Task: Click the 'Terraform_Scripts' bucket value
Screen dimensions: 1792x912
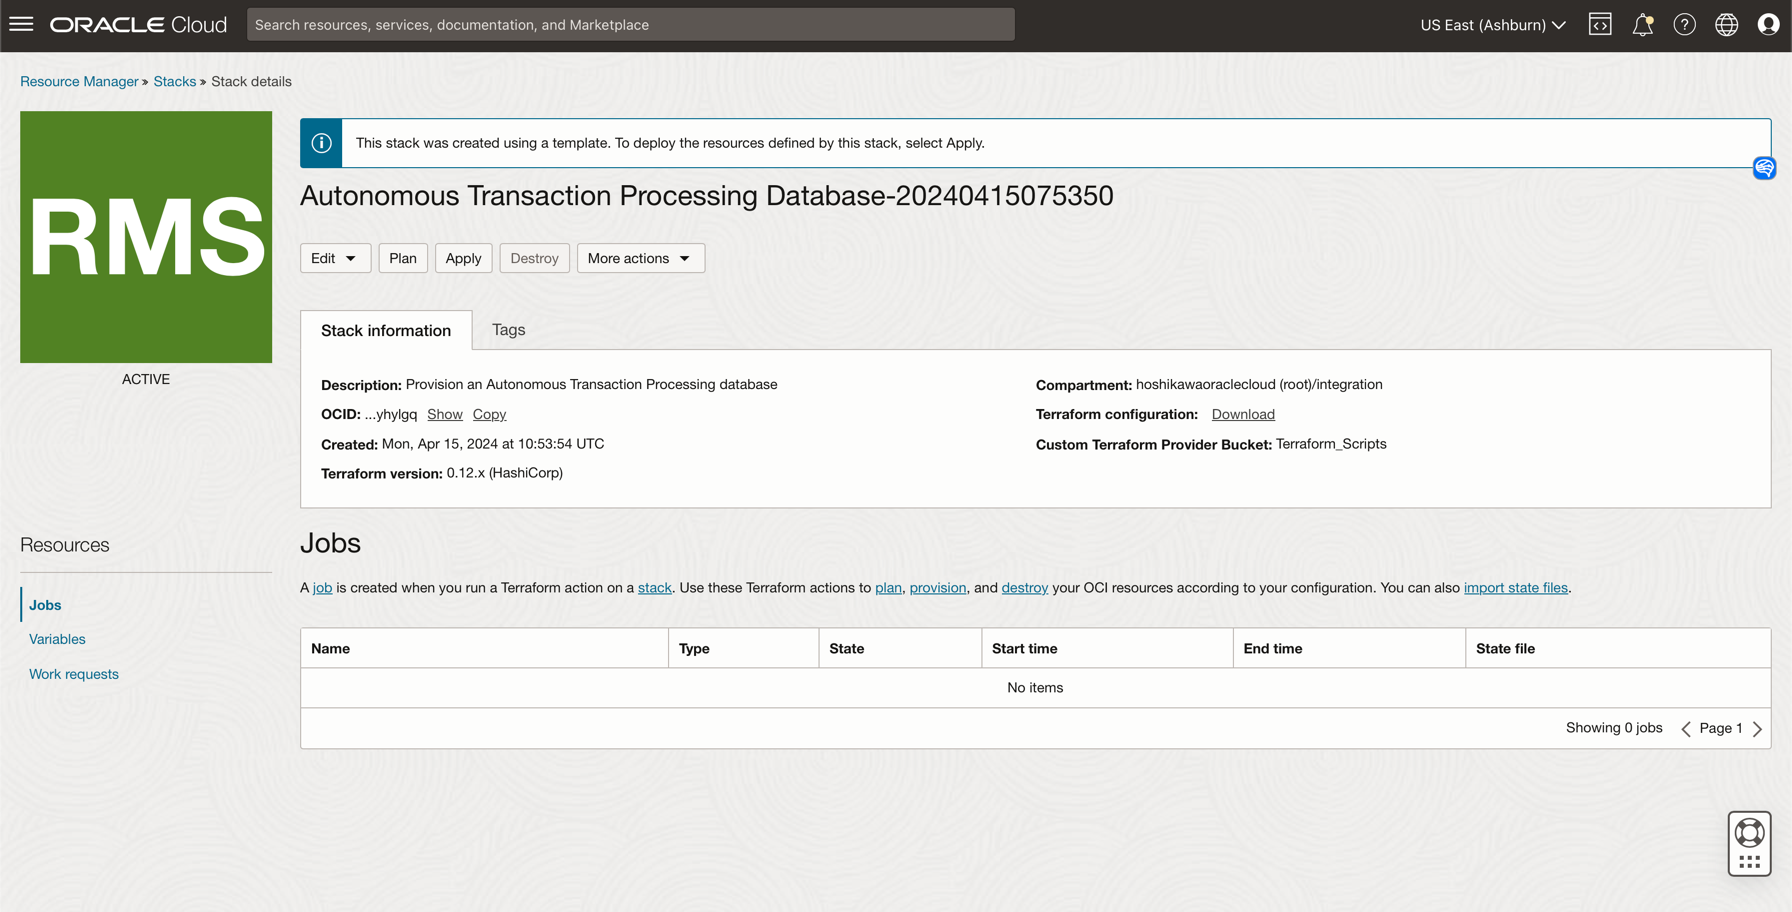Action: [x=1331, y=444]
